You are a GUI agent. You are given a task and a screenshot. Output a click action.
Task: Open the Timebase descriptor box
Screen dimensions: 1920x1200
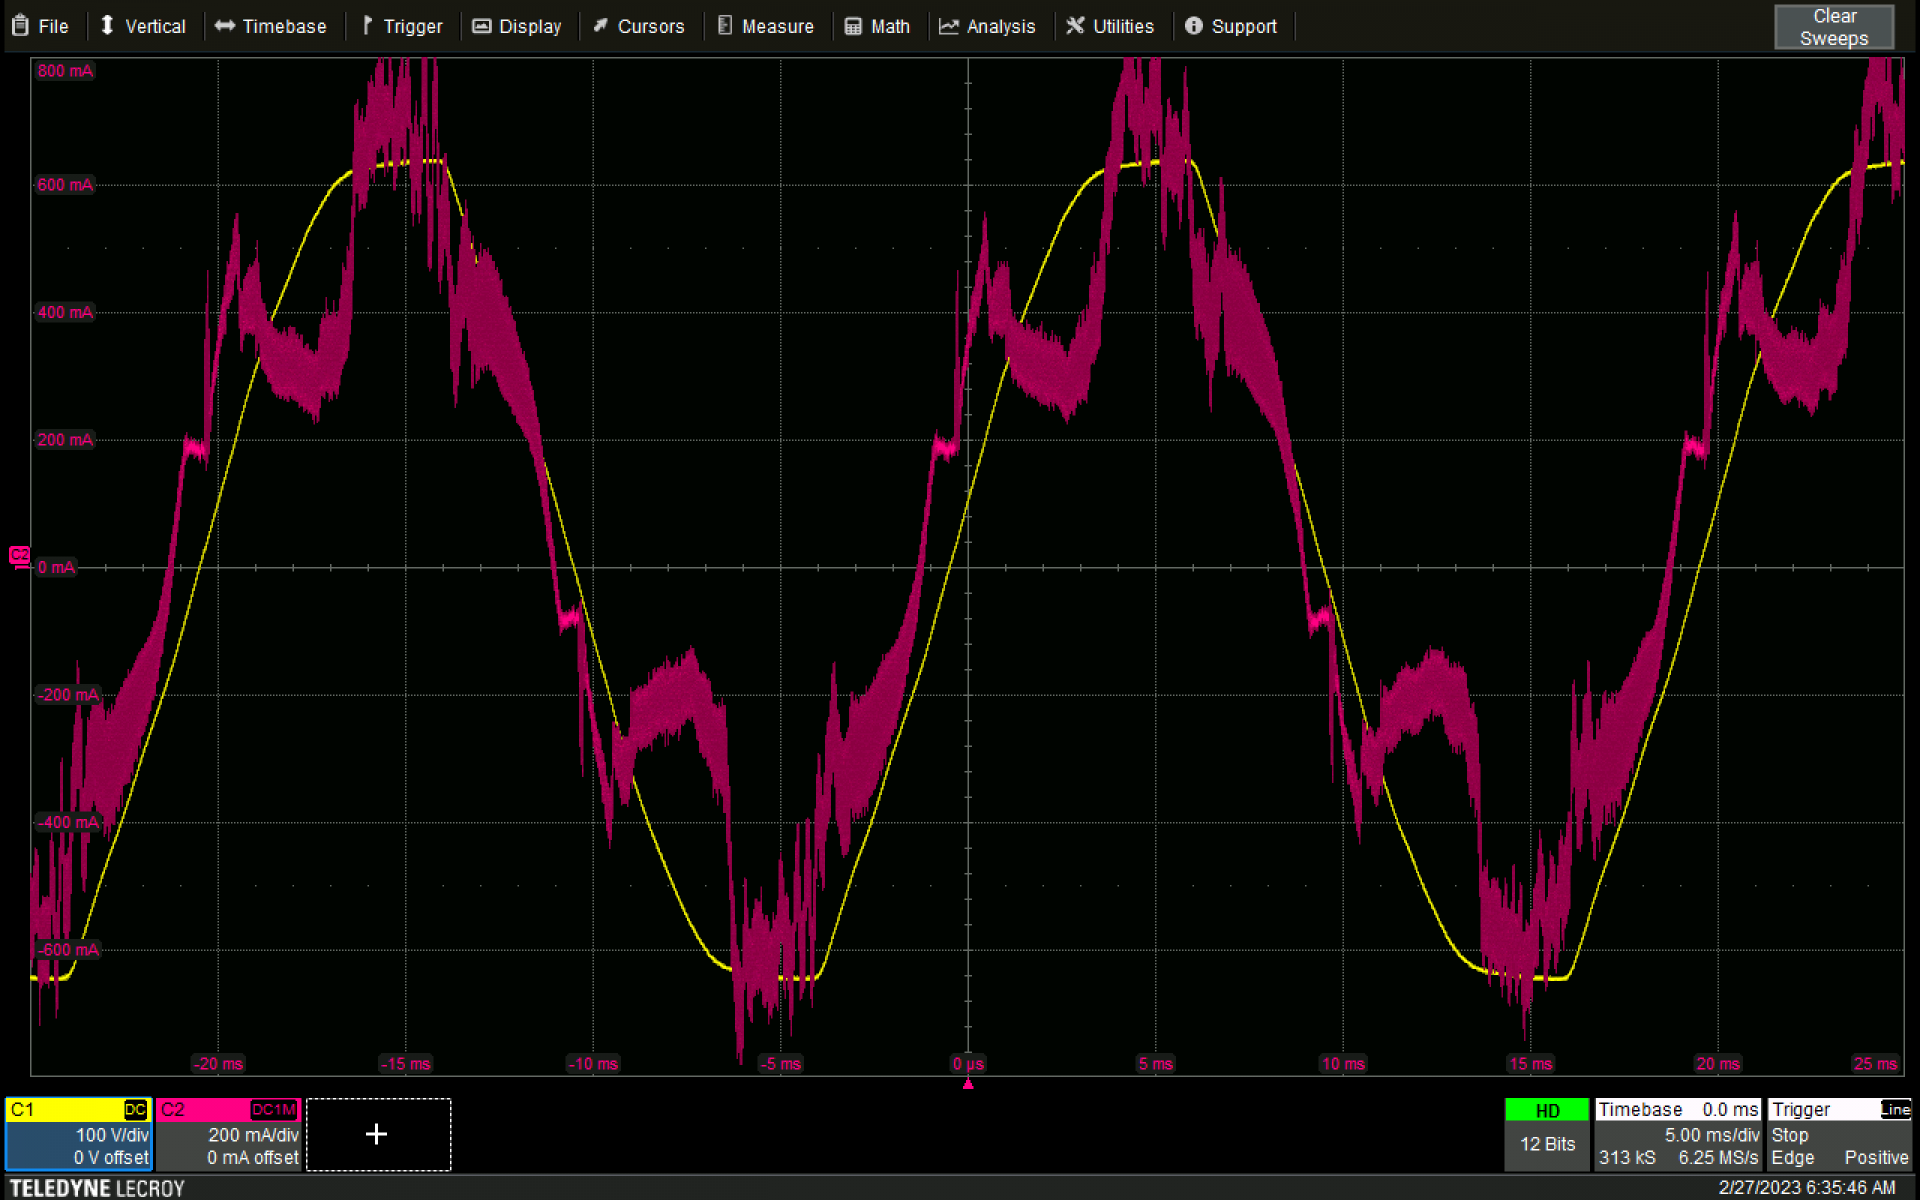point(1677,1134)
